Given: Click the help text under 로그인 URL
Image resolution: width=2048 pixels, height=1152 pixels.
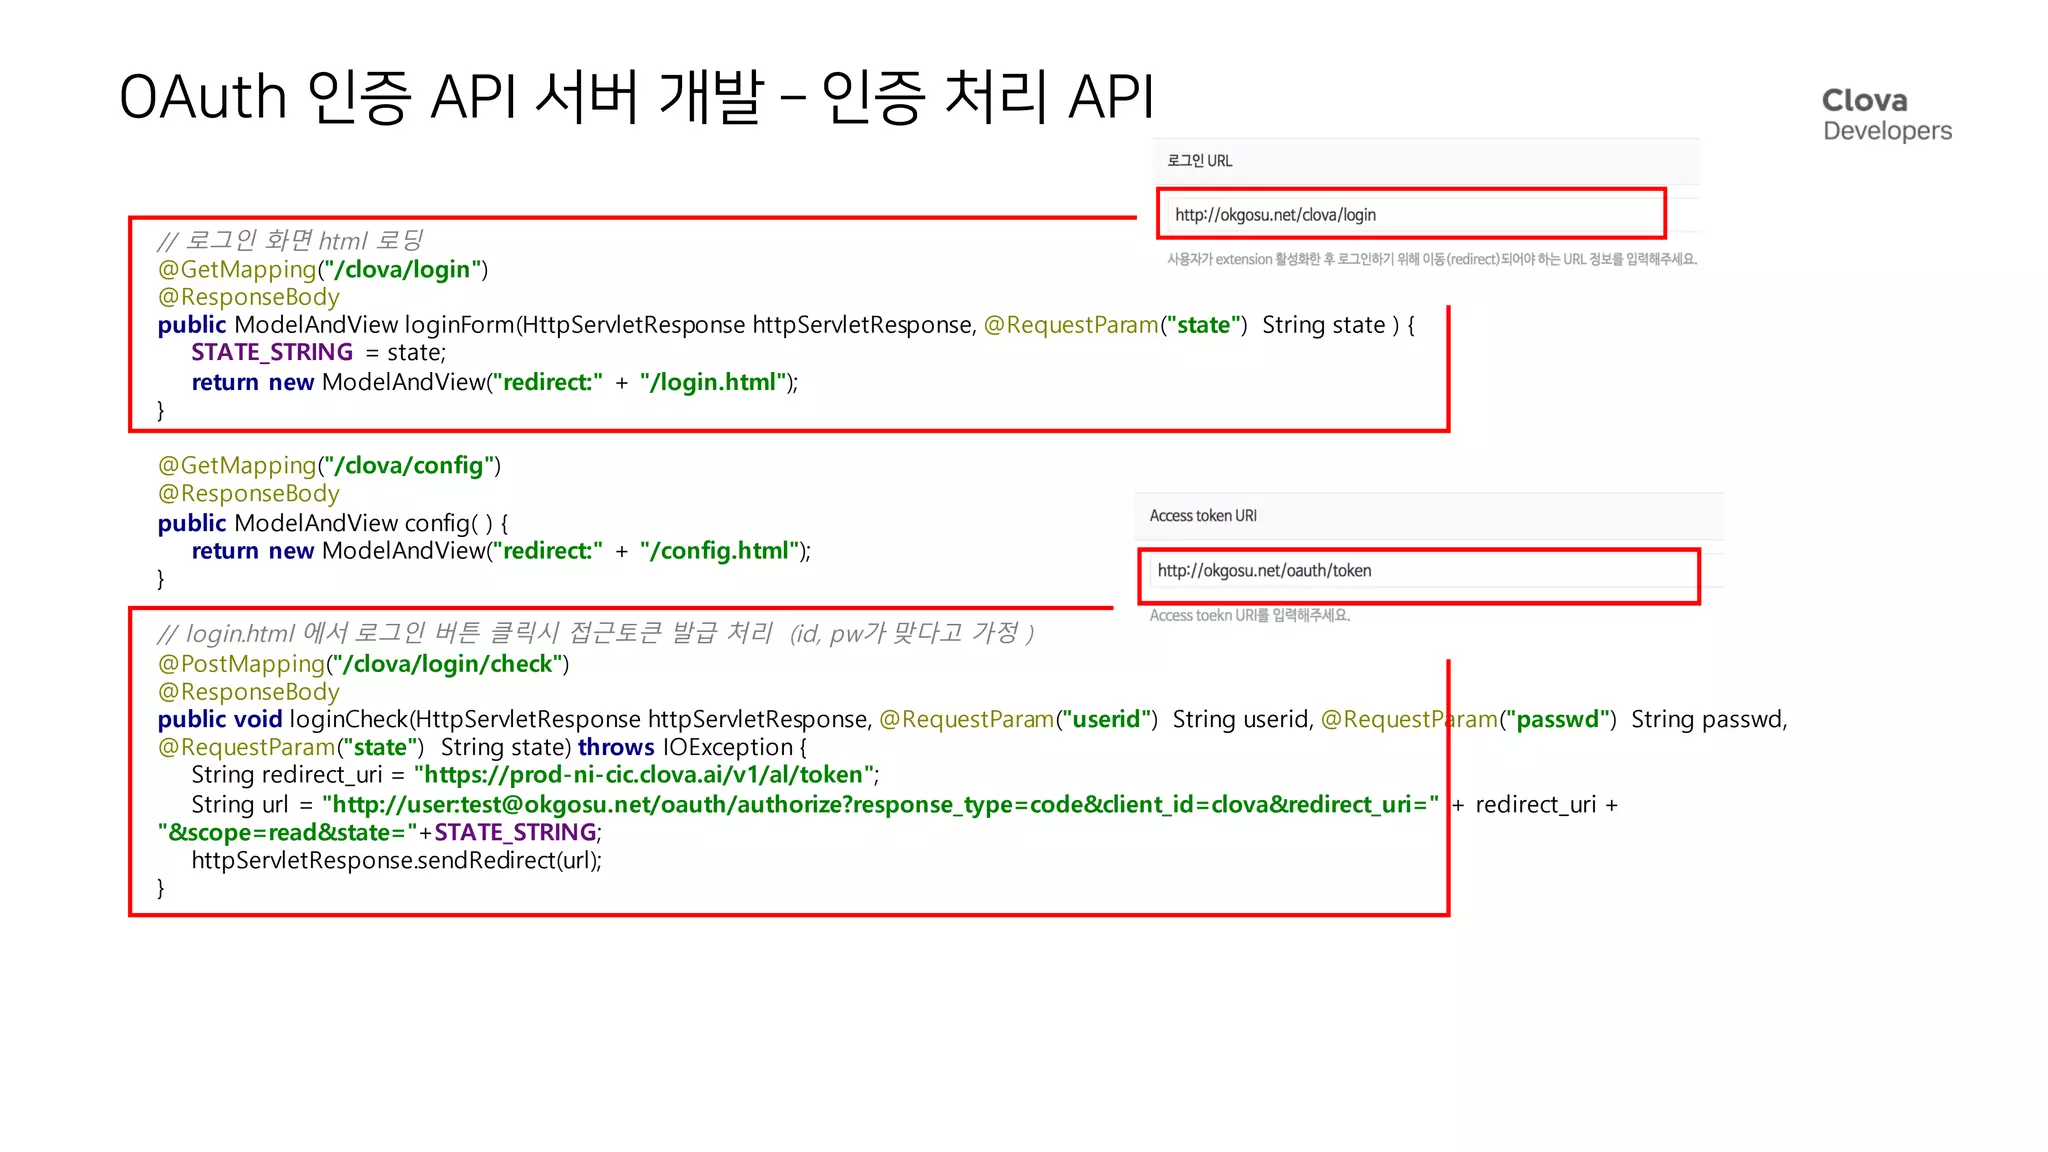Looking at the screenshot, I should 1432,259.
